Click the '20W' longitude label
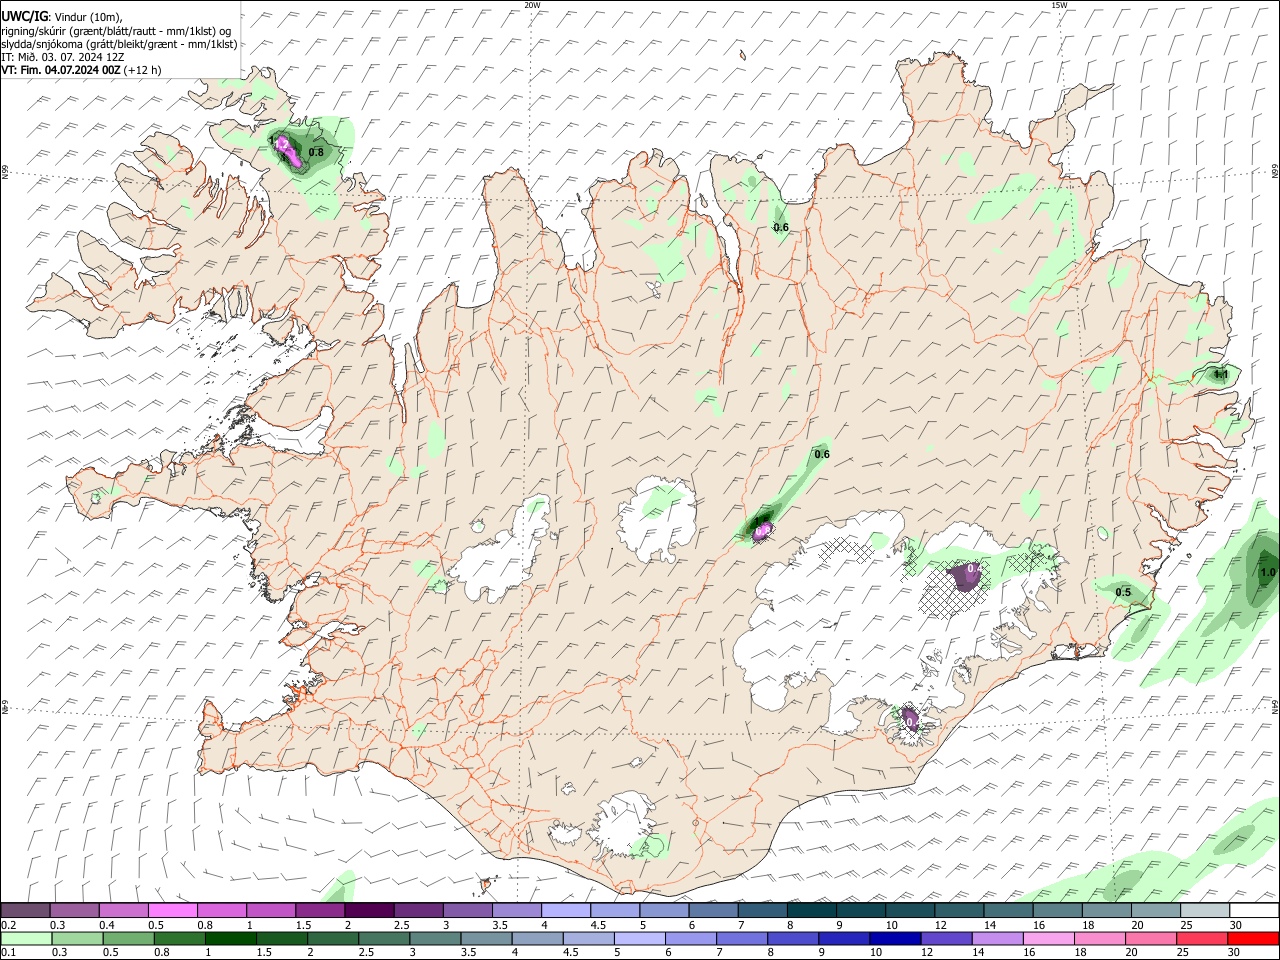The image size is (1280, 960). coord(532,5)
